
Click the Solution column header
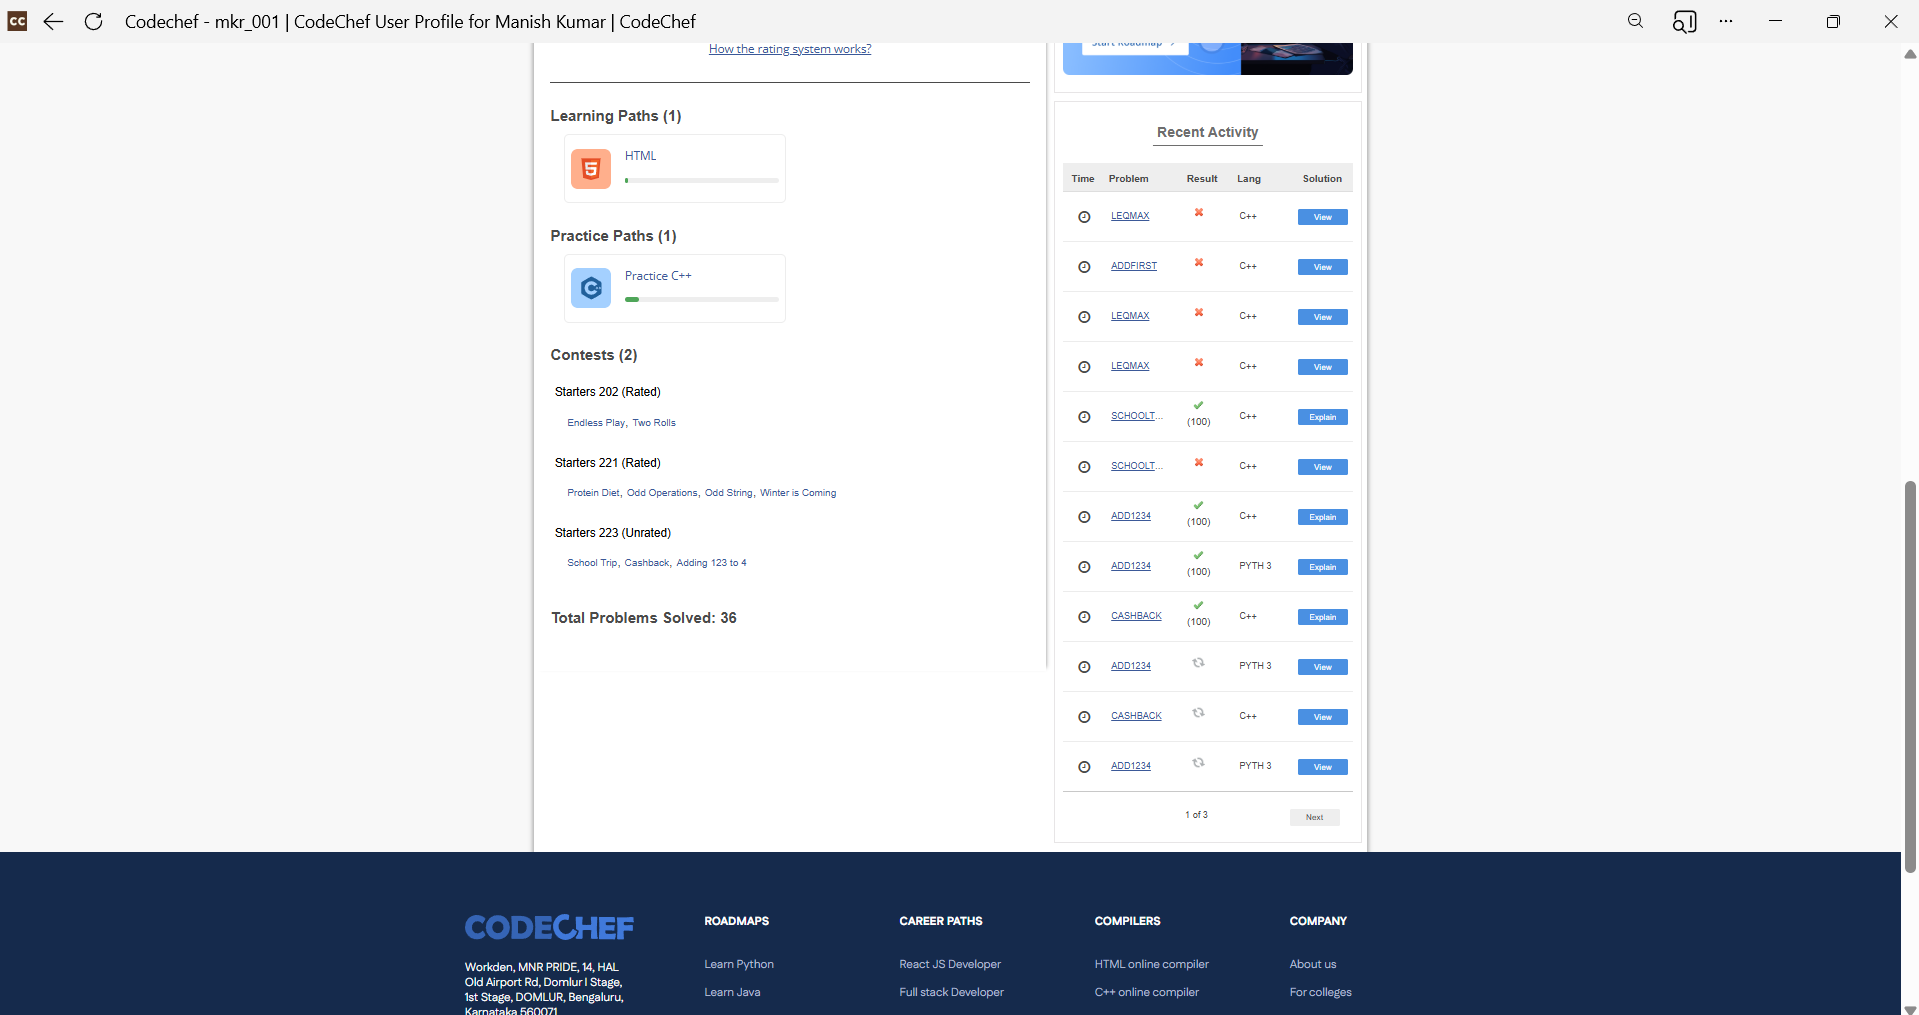1322,179
